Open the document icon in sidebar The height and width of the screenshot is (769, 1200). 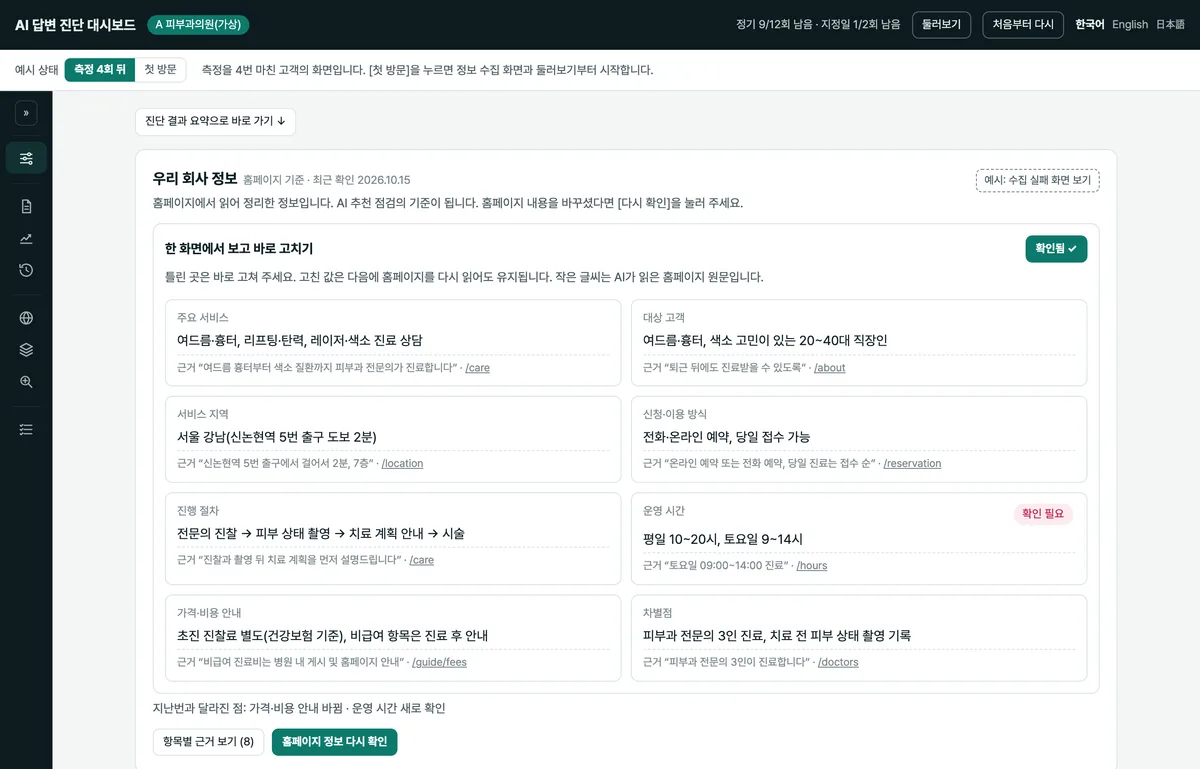pos(26,206)
